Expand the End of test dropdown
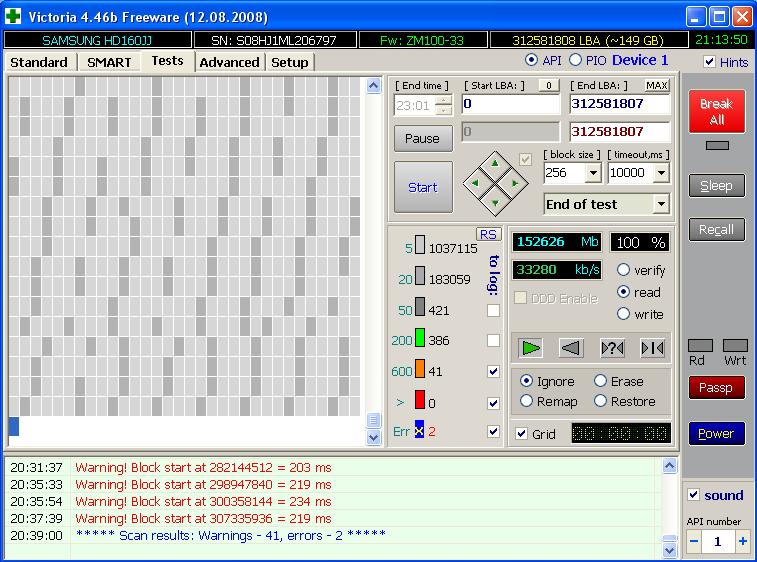757x562 pixels. [x=660, y=204]
